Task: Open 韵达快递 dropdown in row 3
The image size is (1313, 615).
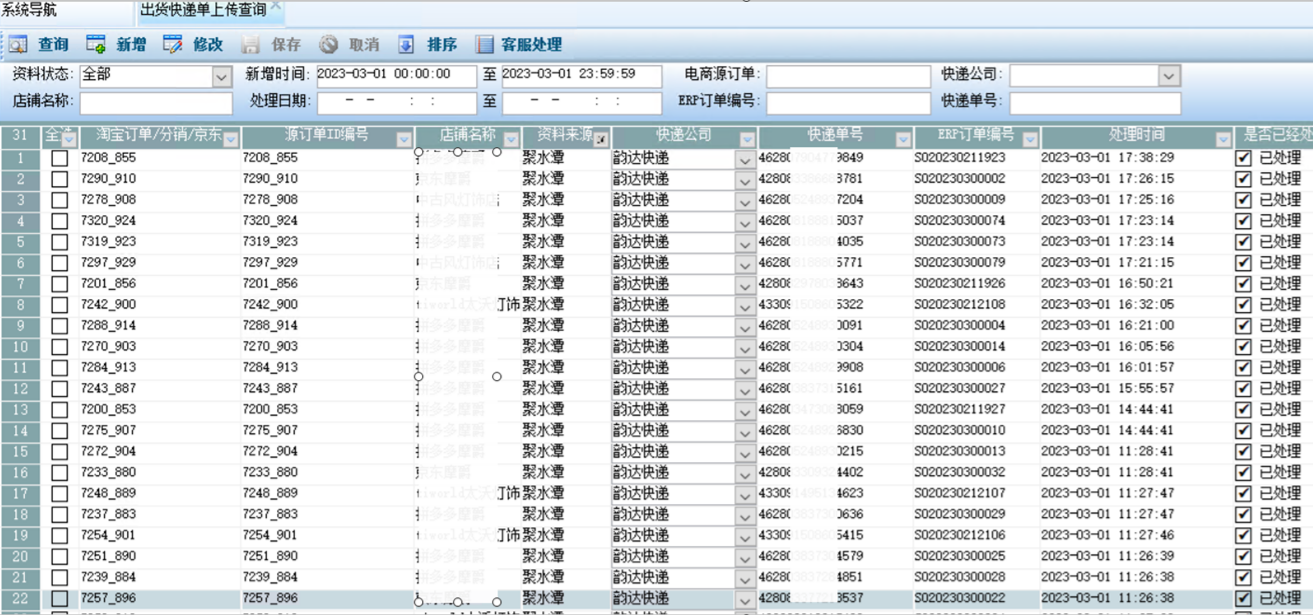Action: [745, 201]
